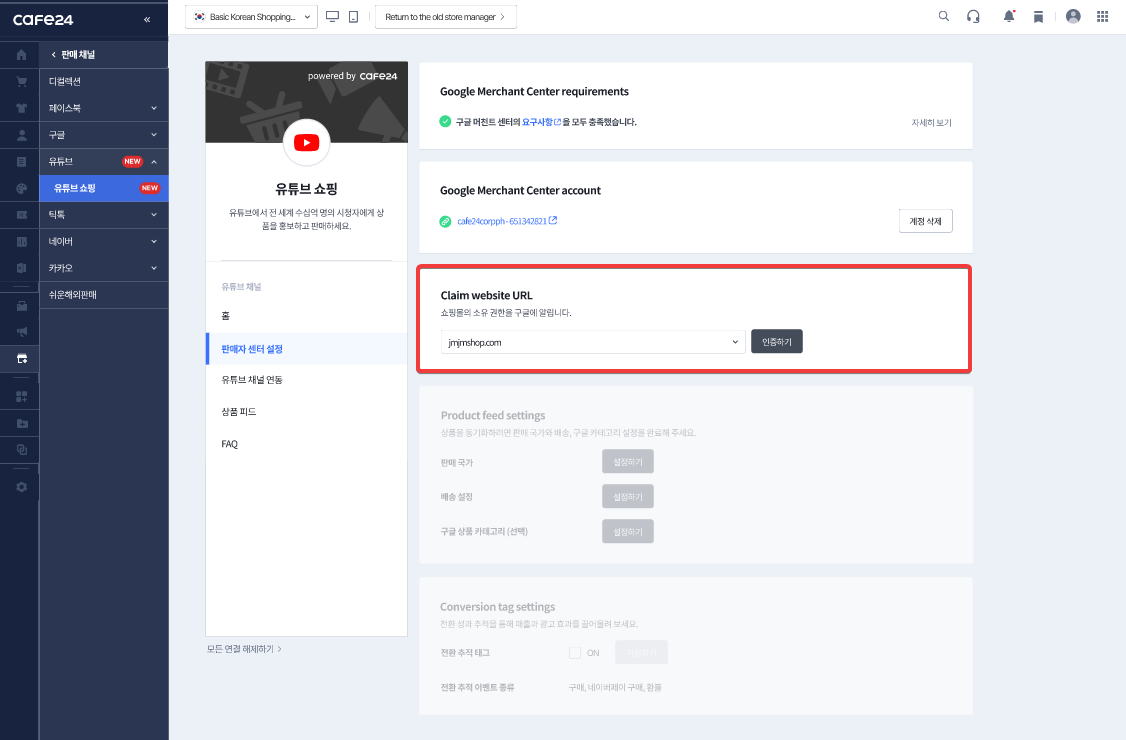1126x740 pixels.
Task: Open the person customers icon in sidebar
Action: [x=22, y=135]
